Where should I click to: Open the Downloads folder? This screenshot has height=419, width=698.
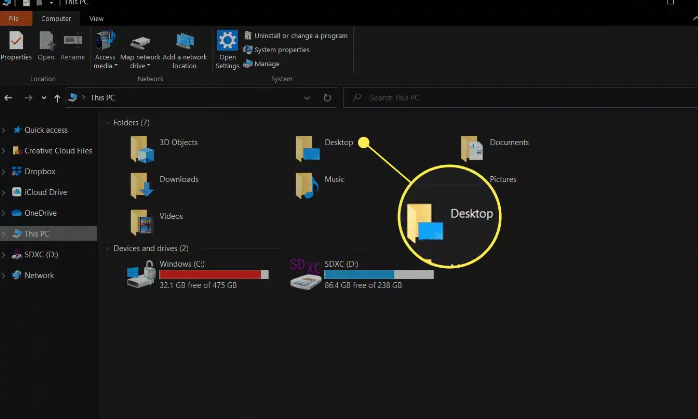pyautogui.click(x=145, y=185)
